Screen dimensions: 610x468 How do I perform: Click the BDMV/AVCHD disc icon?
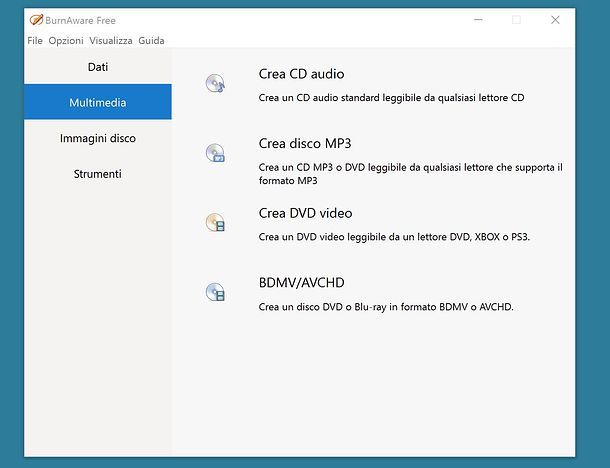click(x=215, y=292)
